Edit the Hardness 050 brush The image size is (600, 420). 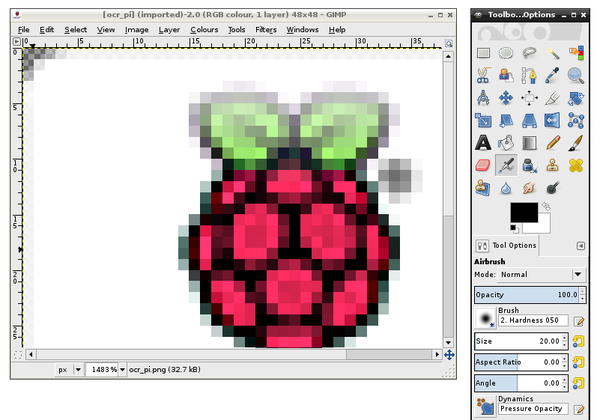point(579,322)
